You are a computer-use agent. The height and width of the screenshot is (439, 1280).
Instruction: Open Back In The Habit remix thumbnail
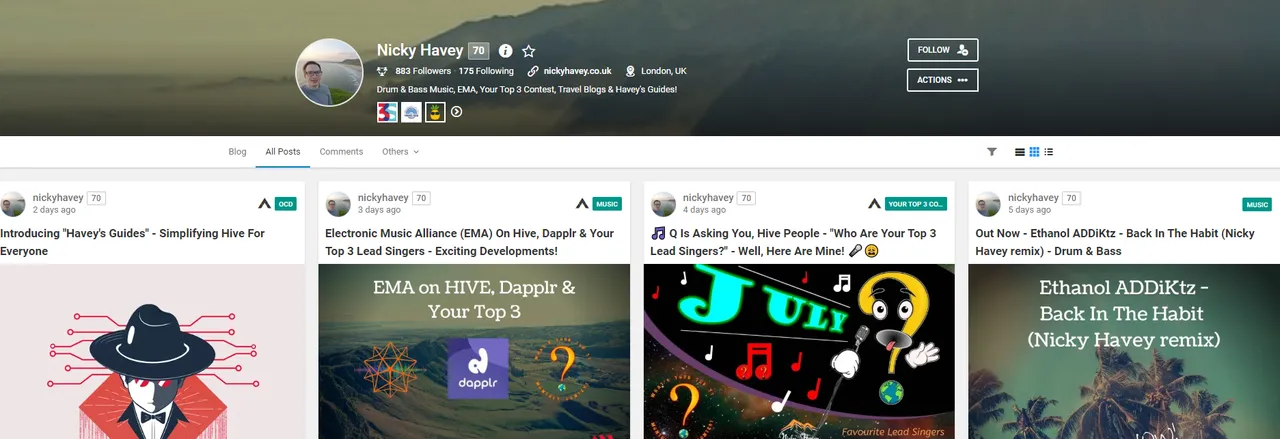point(1124,351)
